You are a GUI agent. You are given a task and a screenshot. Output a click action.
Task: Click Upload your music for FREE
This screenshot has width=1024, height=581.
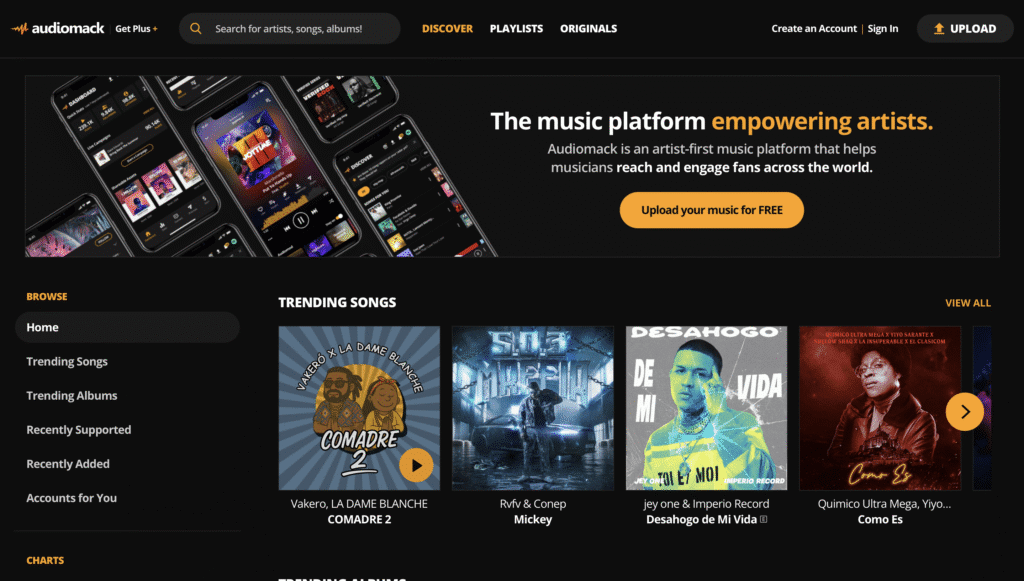(x=712, y=210)
